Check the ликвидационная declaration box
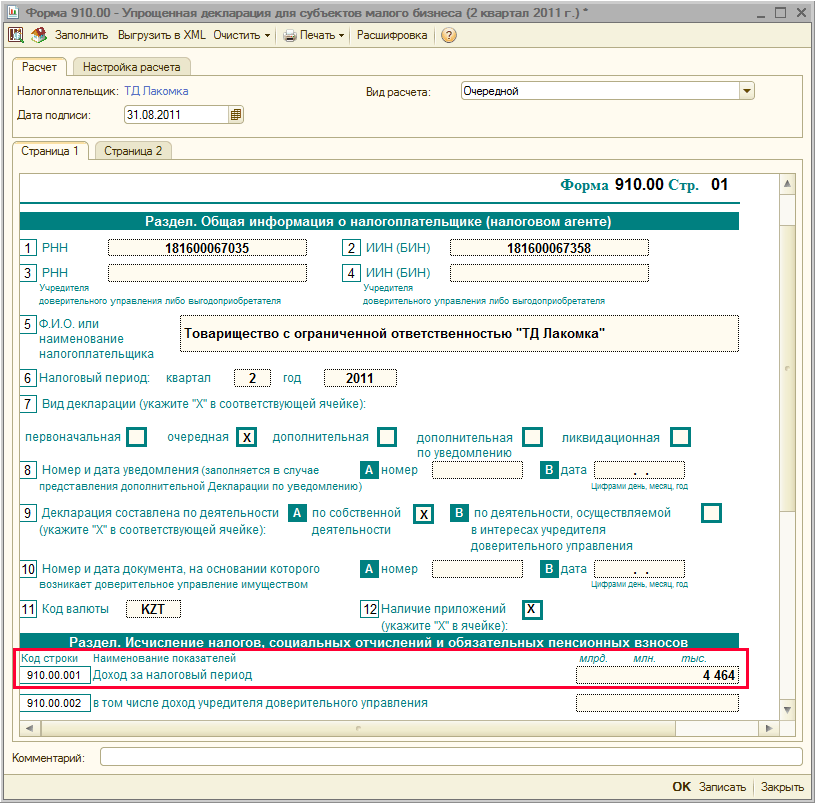This screenshot has width=815, height=803. click(680, 437)
